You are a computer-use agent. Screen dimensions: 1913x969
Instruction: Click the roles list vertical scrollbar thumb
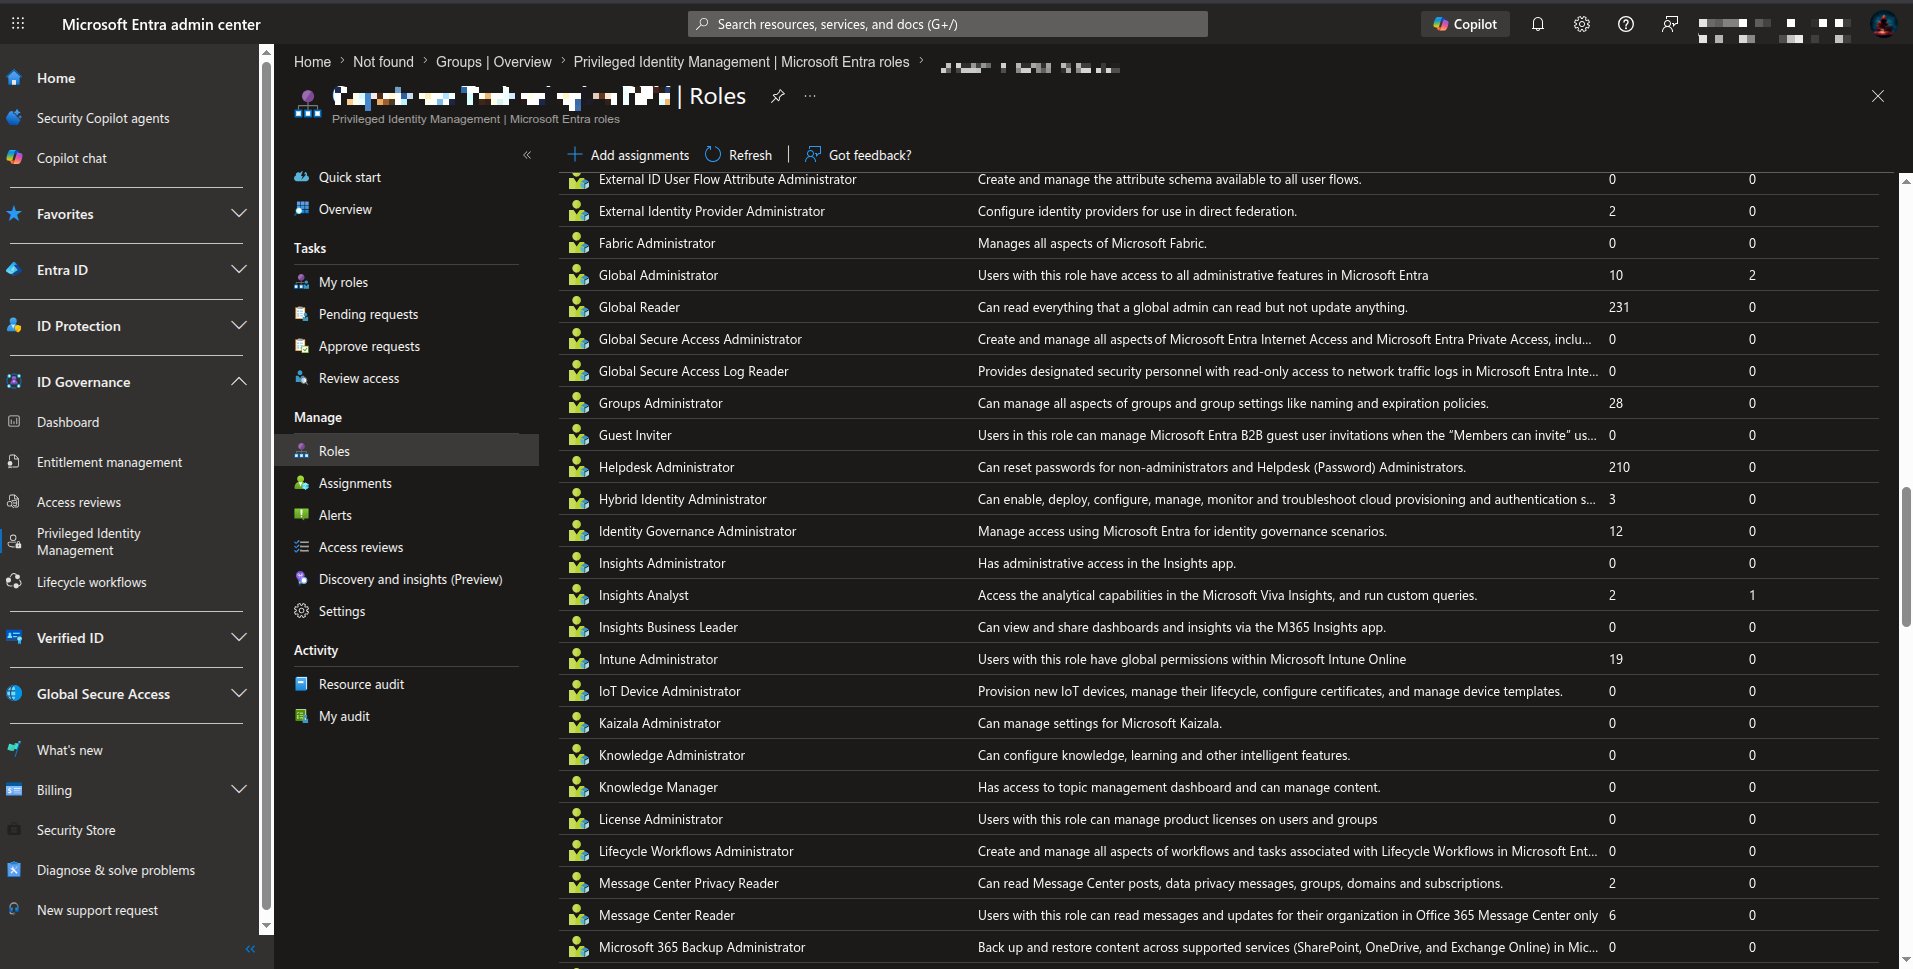(1906, 556)
